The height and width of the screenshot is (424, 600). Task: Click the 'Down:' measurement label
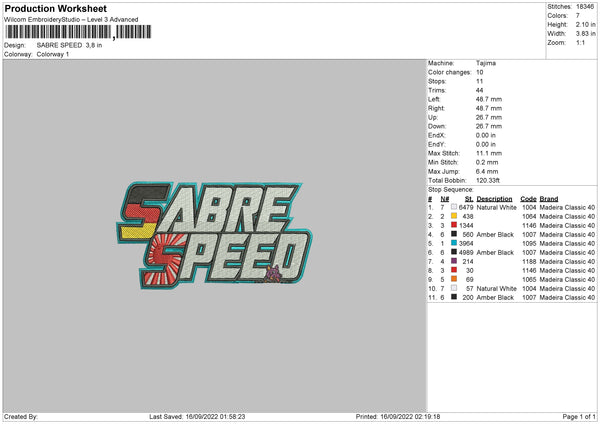click(x=437, y=126)
